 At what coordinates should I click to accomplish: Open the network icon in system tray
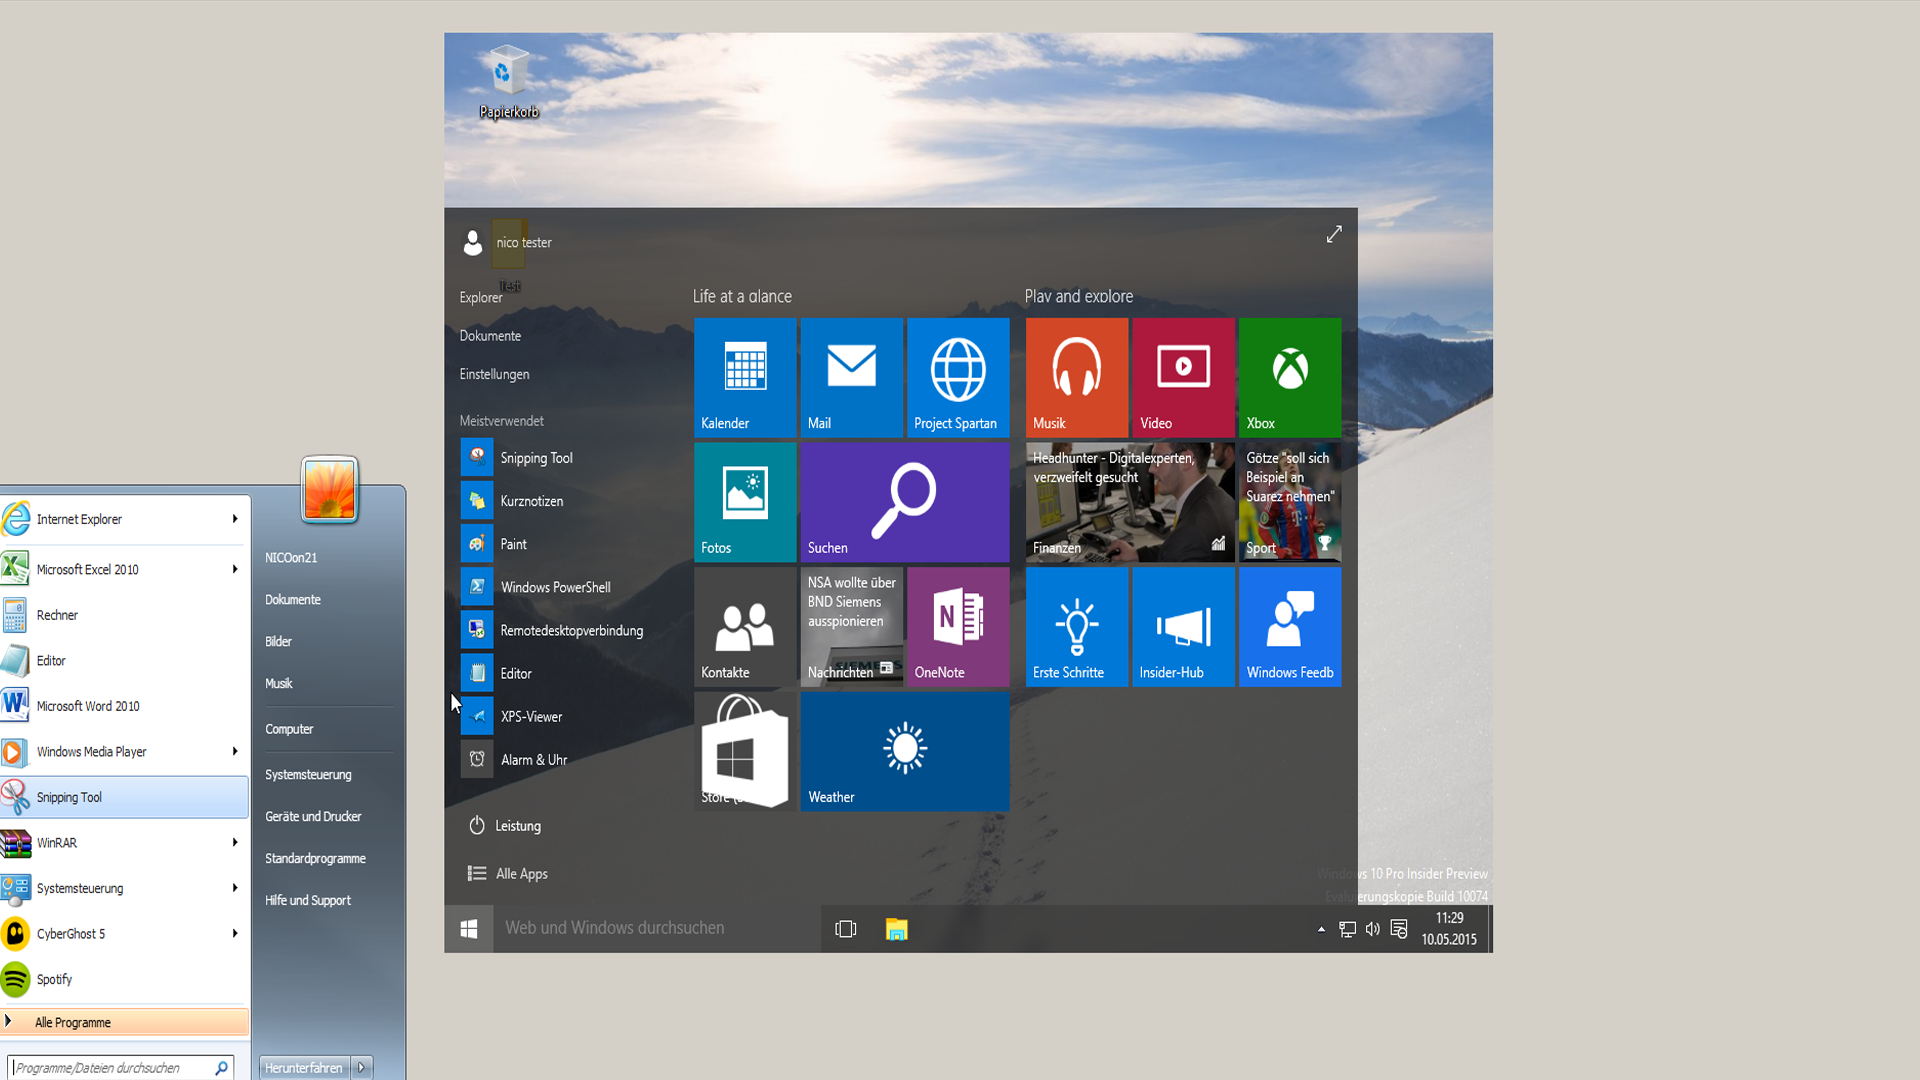click(x=1347, y=929)
